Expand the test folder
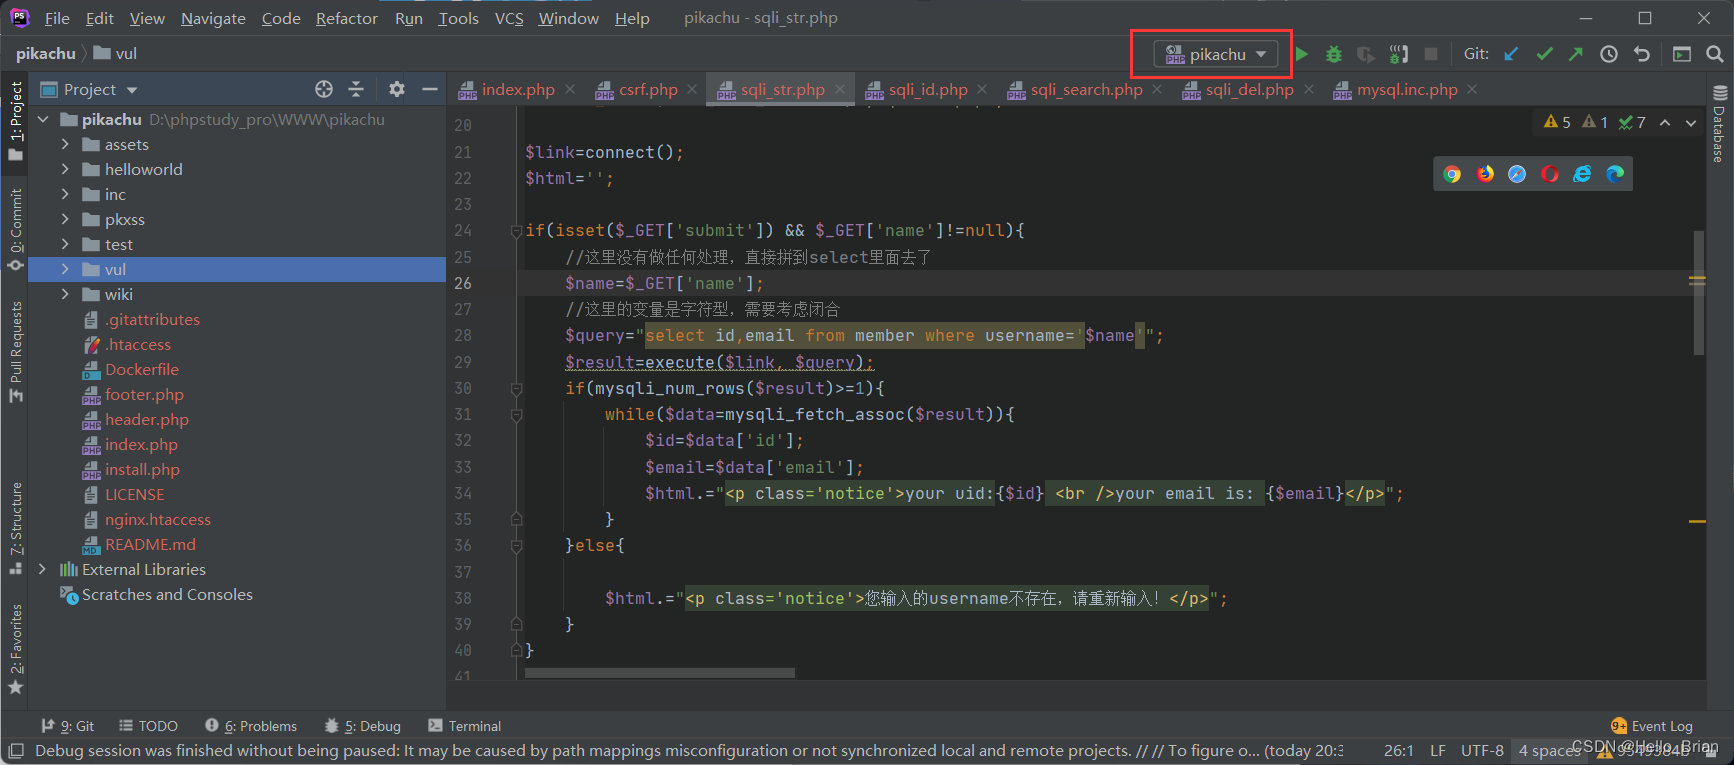1734x765 pixels. [x=65, y=244]
